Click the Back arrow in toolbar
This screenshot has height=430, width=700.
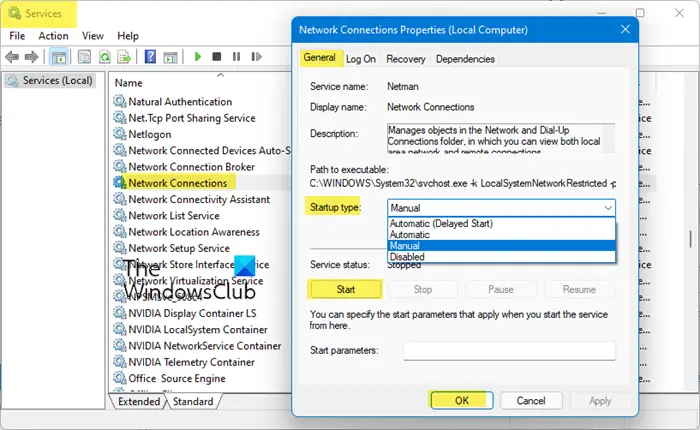12,57
